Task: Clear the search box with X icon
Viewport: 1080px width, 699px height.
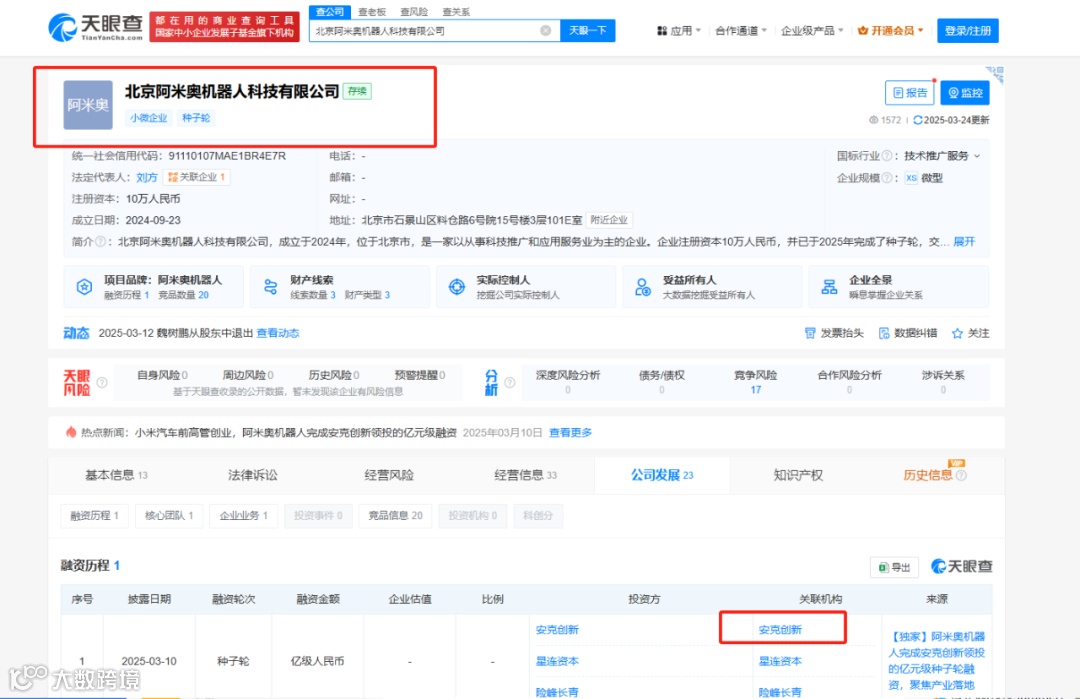Action: pos(546,30)
